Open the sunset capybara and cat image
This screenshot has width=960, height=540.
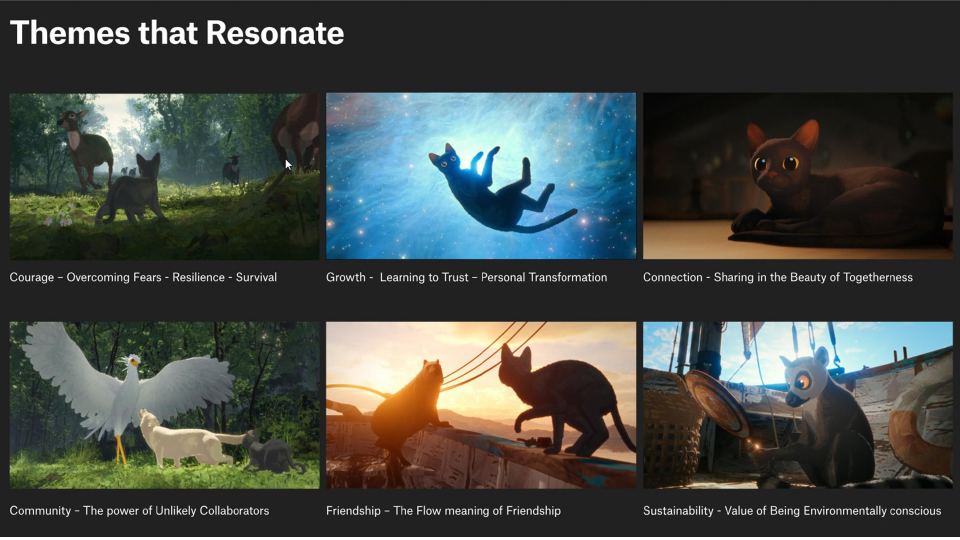click(x=481, y=405)
